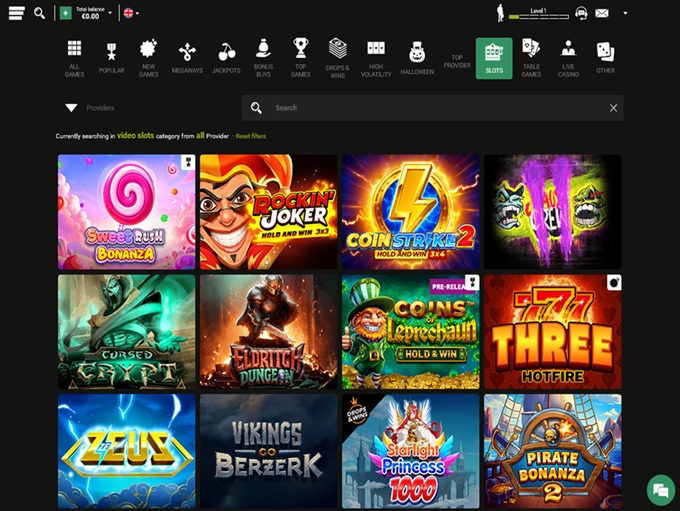Open the Vikings Go Berzerk game thumbnail
Screen dimensions: 680x511
tap(266, 450)
